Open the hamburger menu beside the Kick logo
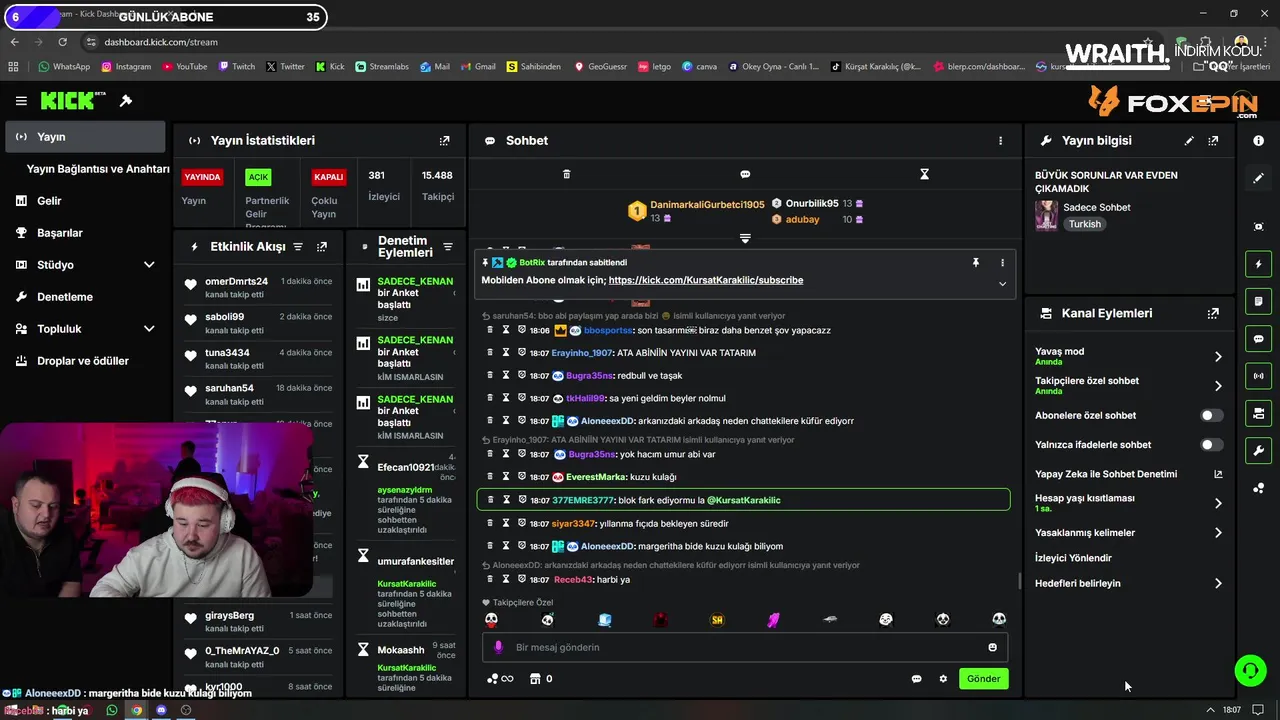 click(21, 101)
